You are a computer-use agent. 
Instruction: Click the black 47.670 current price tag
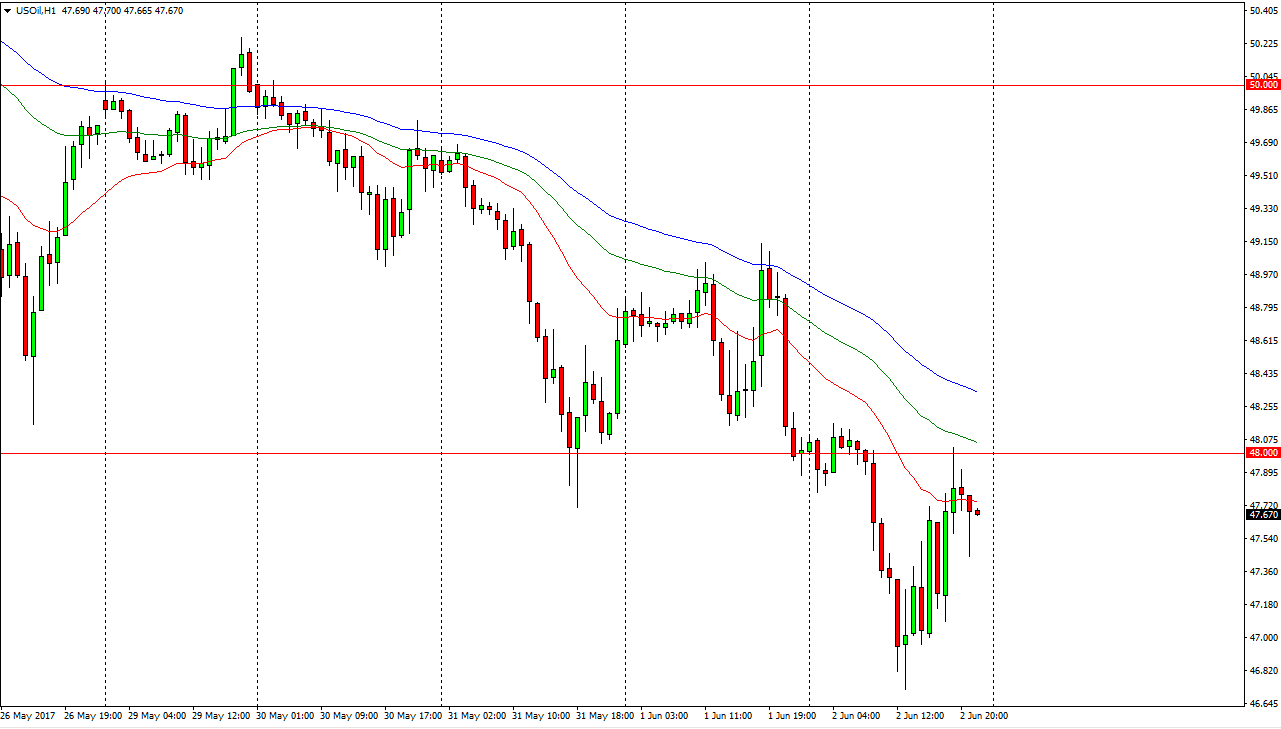(1263, 514)
